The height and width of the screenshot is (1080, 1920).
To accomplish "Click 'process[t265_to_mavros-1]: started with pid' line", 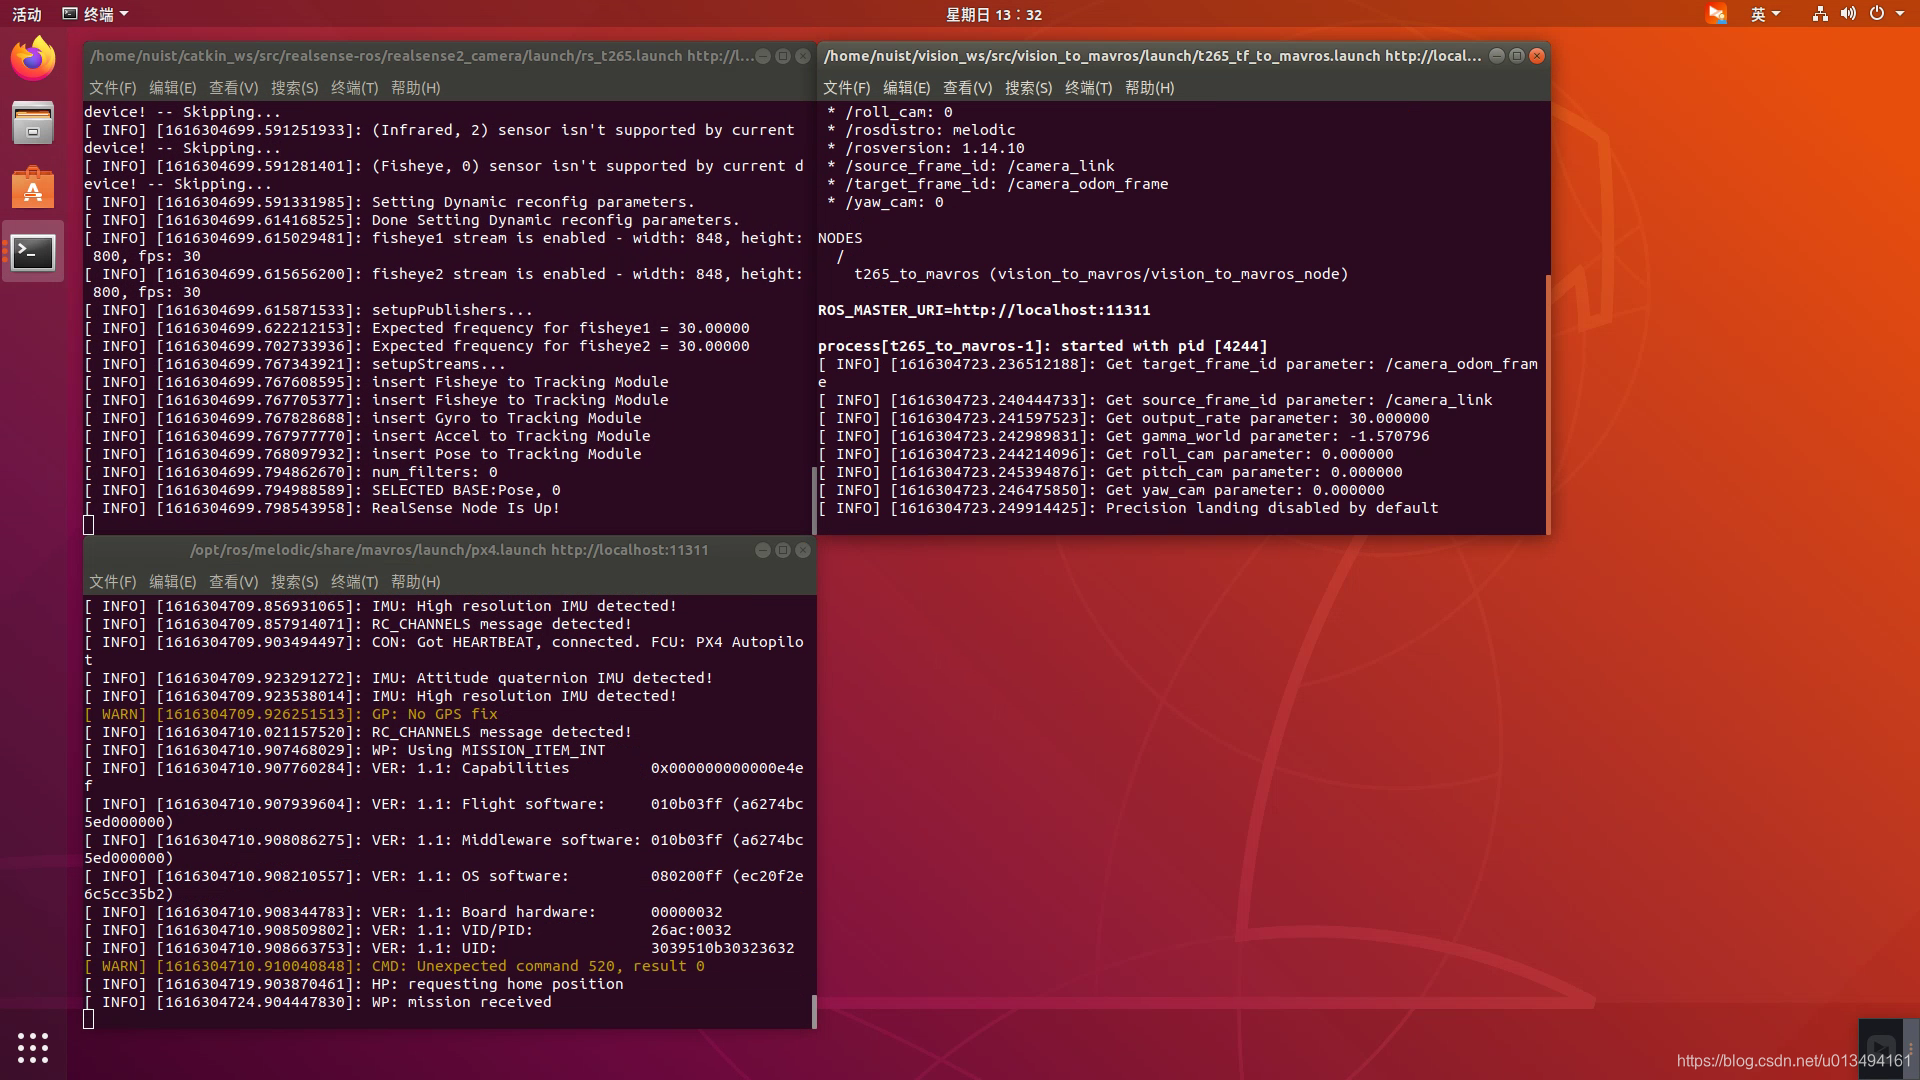I will (1042, 346).
